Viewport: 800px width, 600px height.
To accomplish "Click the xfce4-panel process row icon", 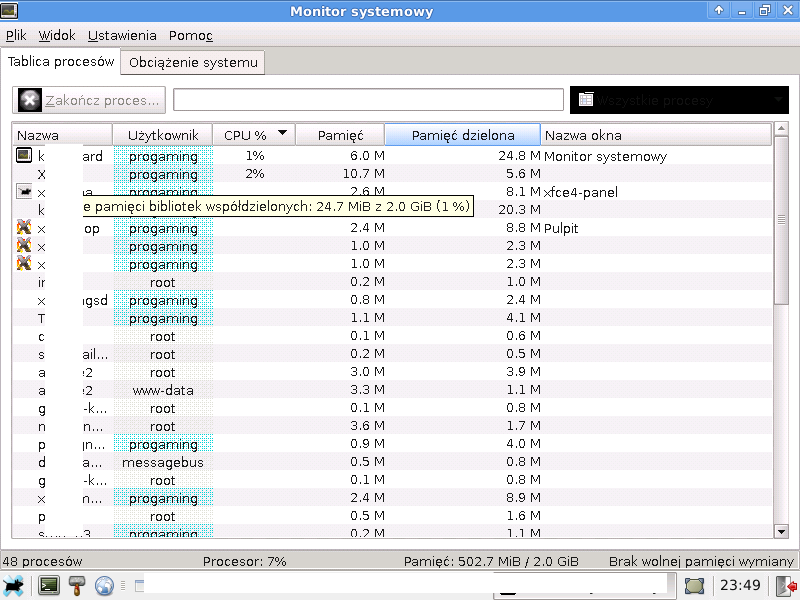I will click(x=25, y=192).
